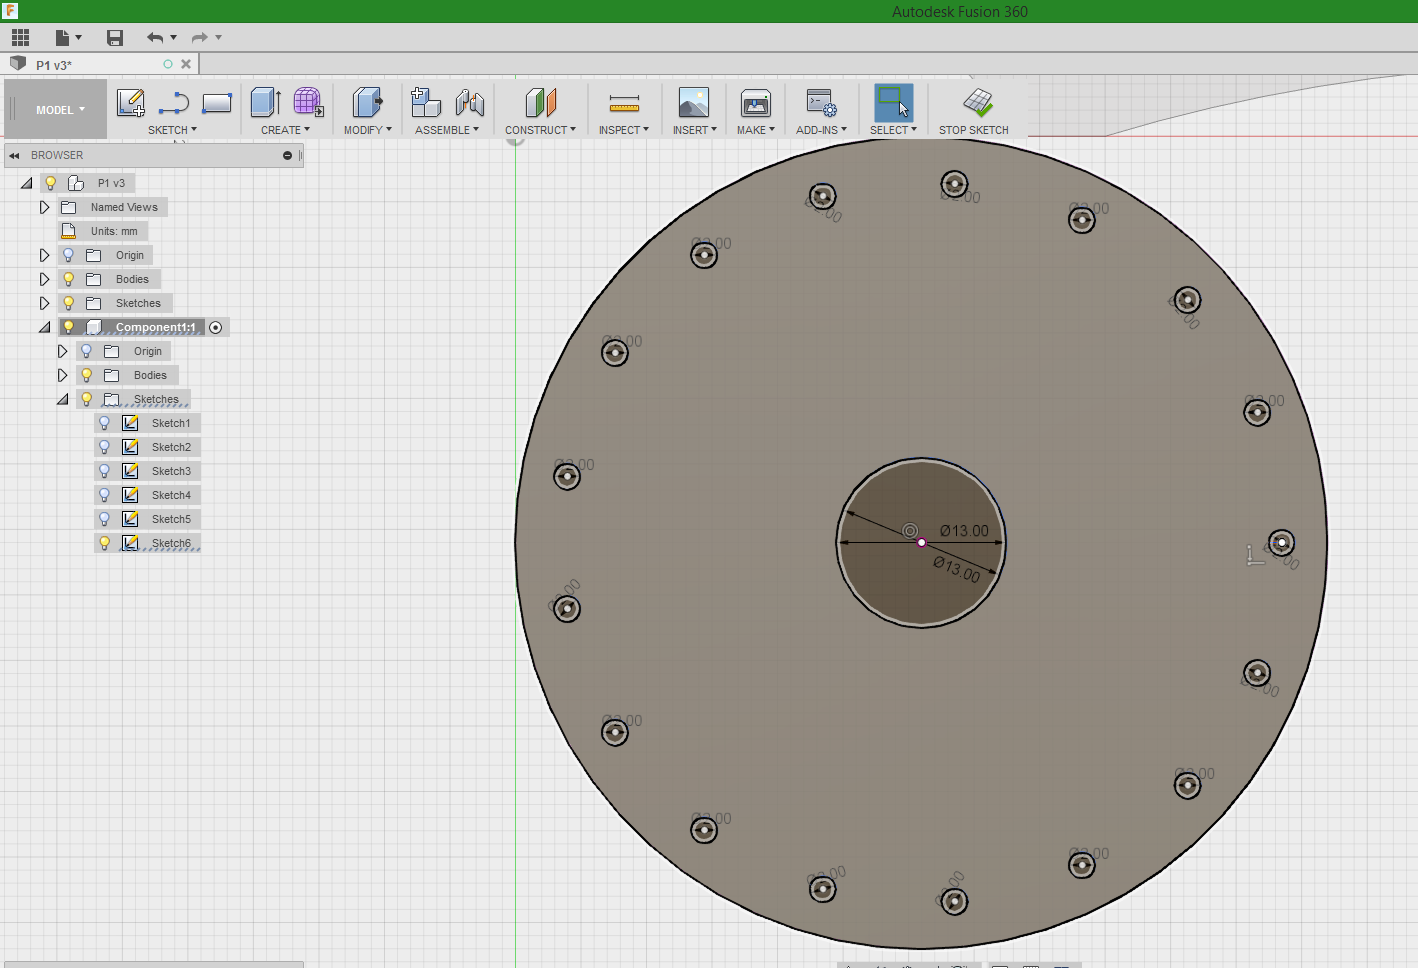Toggle visibility bulb of Sketch1
This screenshot has width=1418, height=968.
coord(105,423)
